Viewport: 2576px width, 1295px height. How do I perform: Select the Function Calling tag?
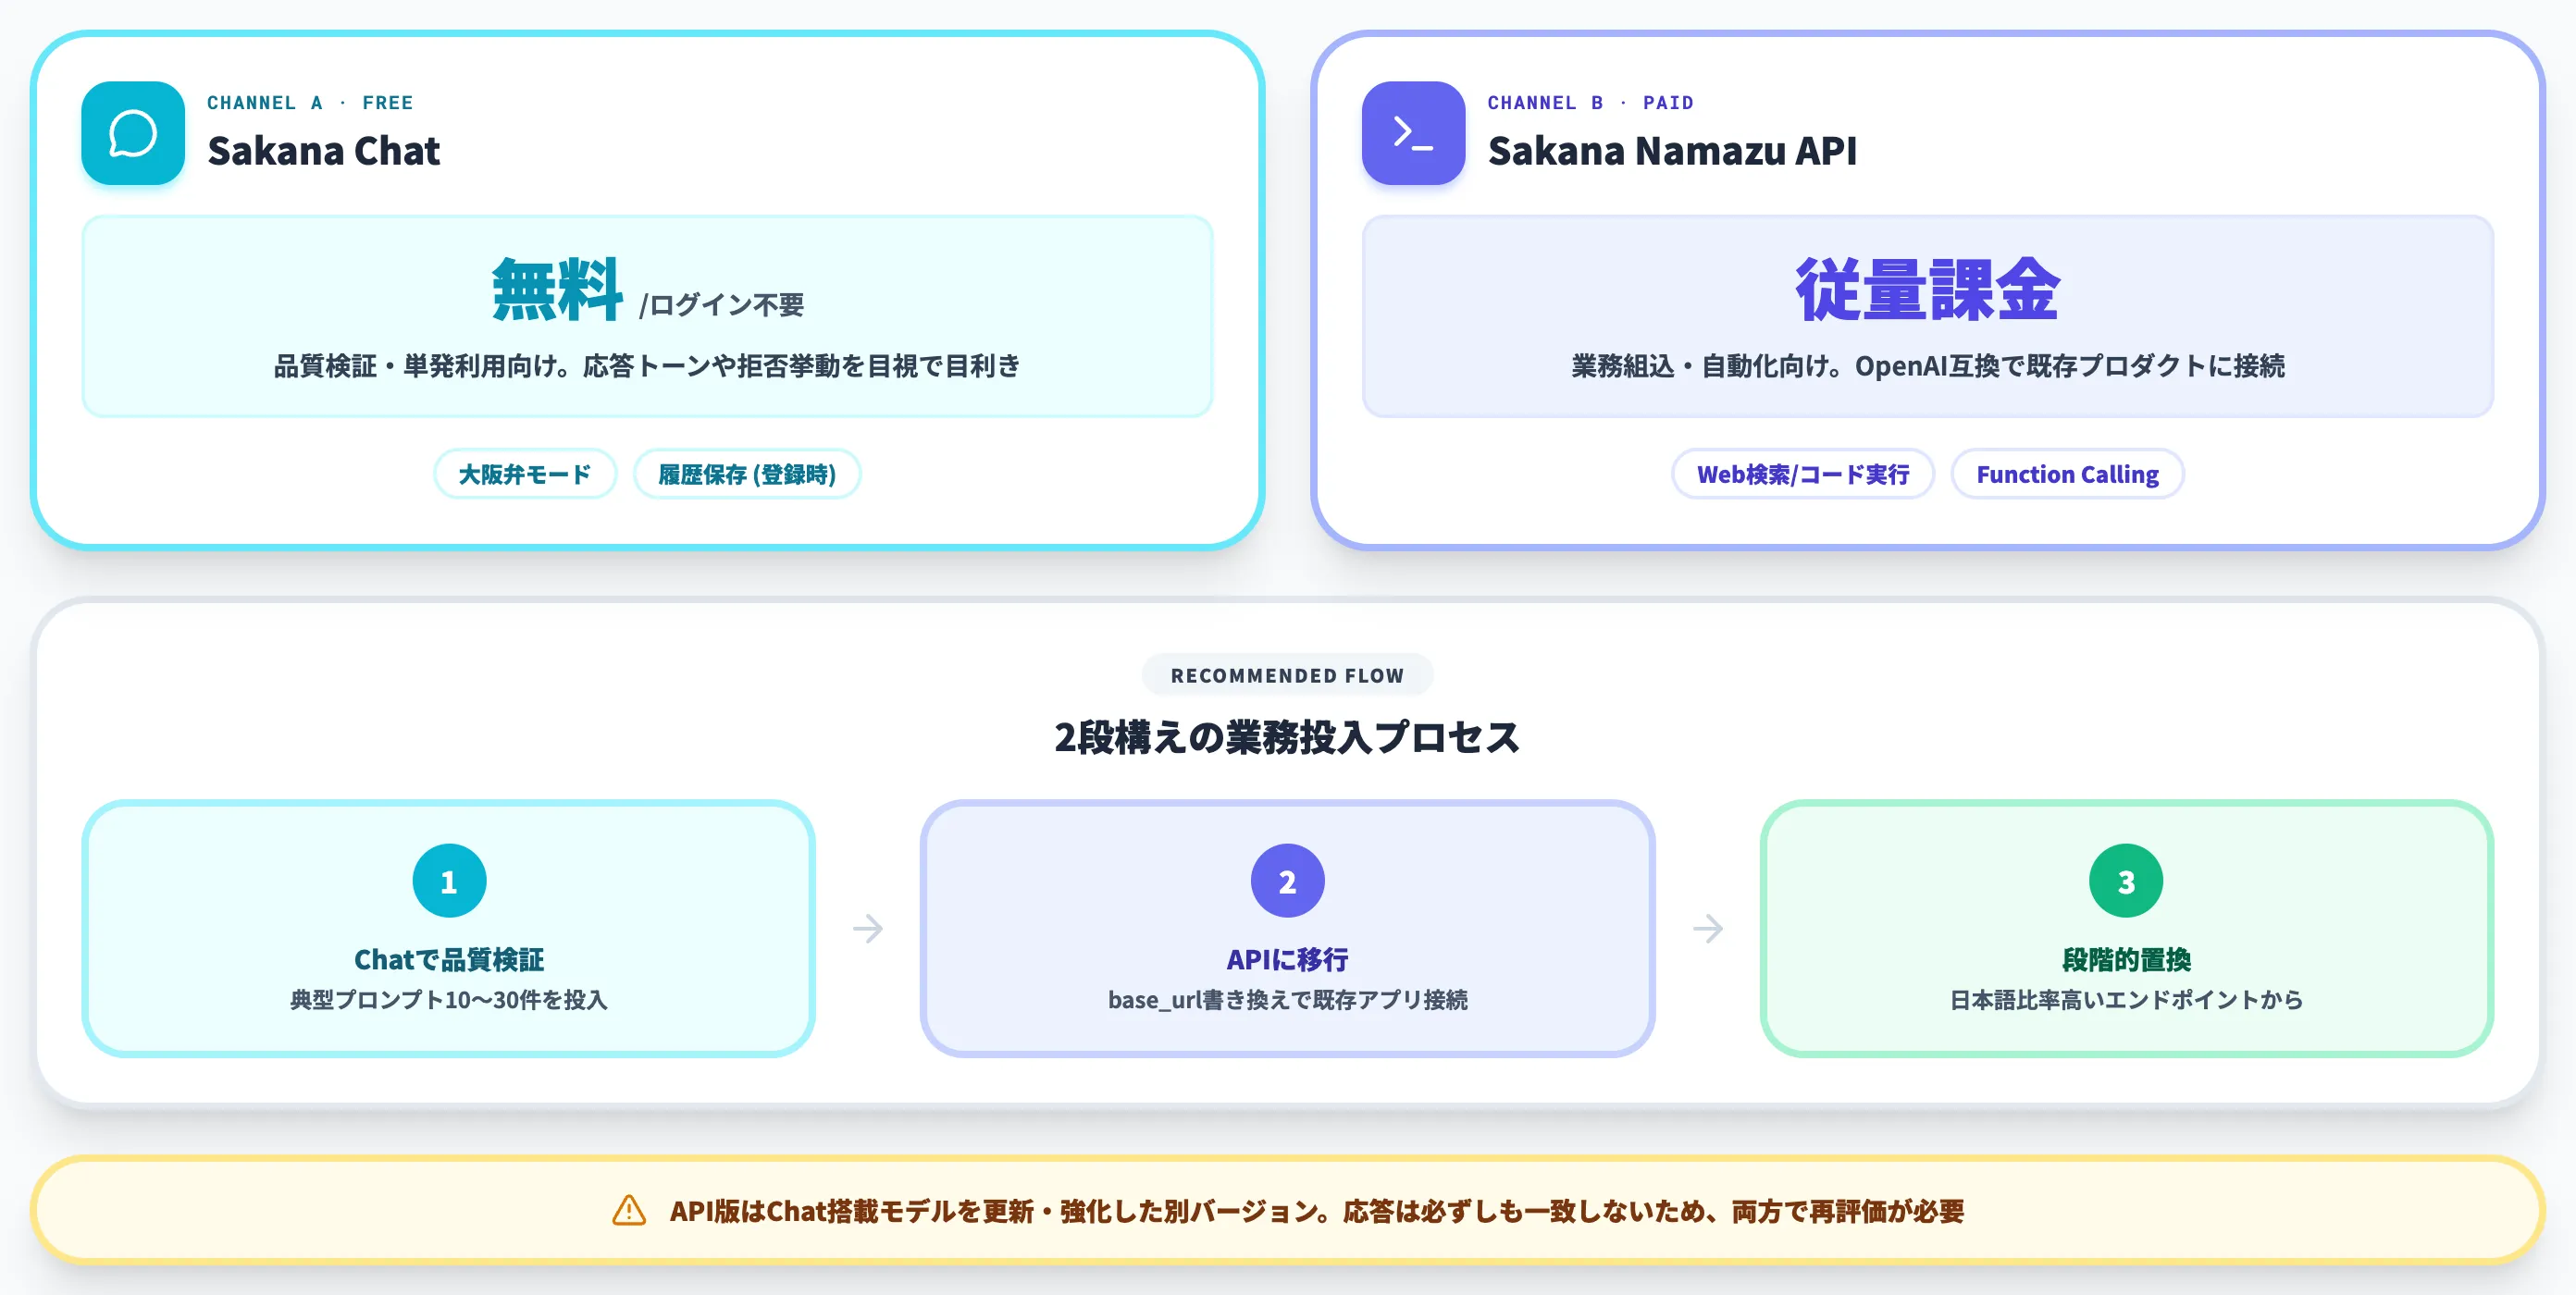[2067, 474]
